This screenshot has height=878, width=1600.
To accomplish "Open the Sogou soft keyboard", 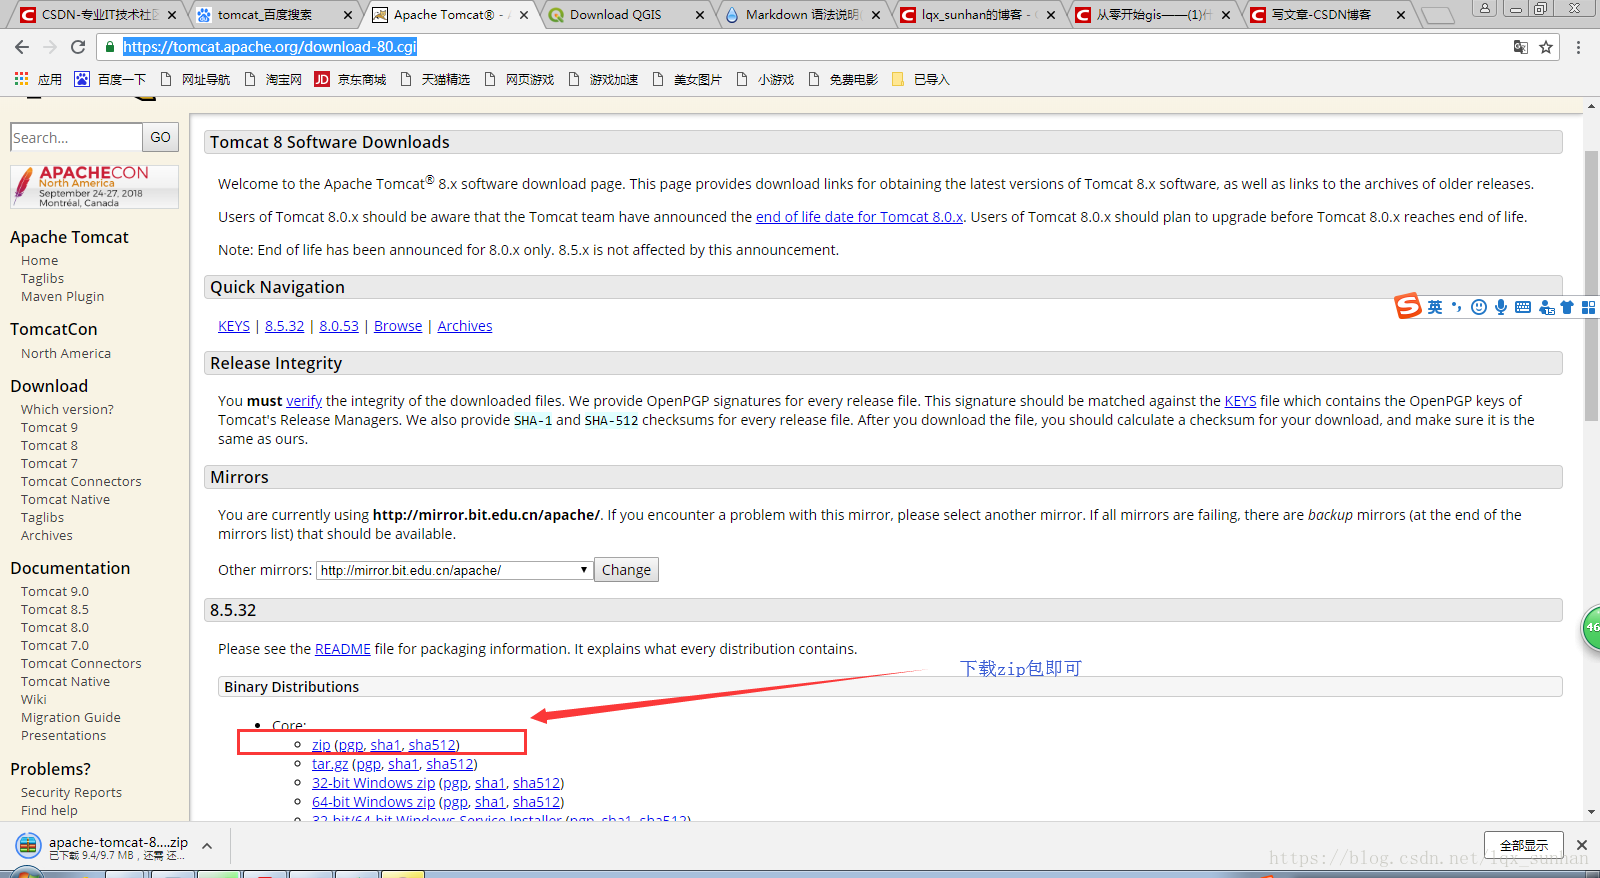I will pos(1523,307).
